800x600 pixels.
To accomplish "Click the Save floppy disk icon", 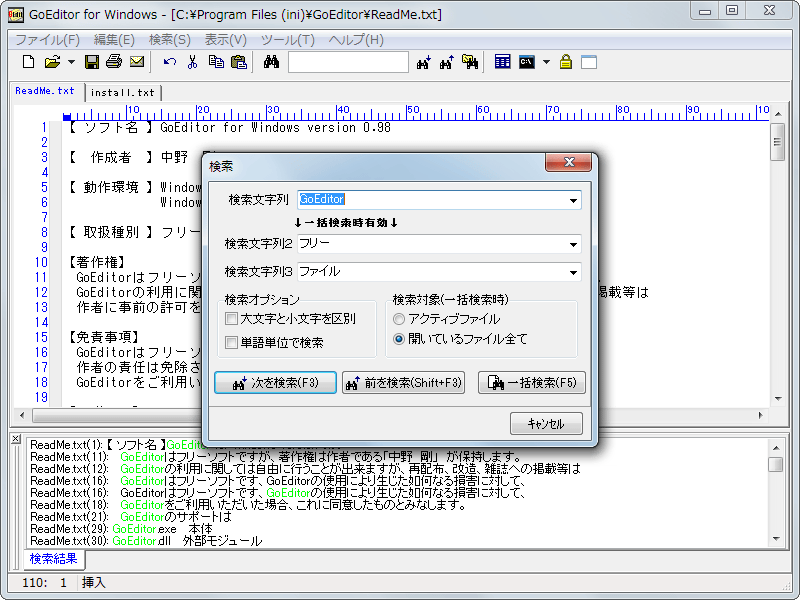I will click(91, 62).
